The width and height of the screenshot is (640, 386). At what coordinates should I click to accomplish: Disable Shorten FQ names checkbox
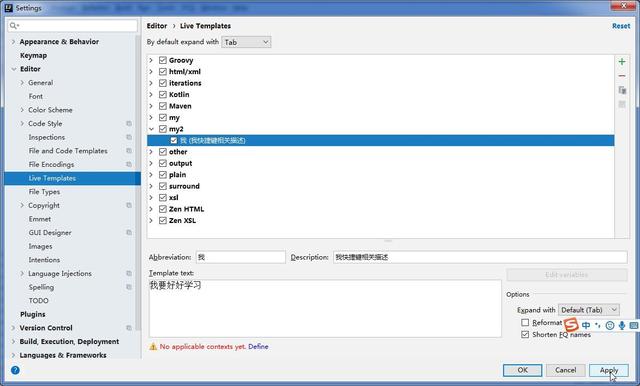(x=525, y=334)
